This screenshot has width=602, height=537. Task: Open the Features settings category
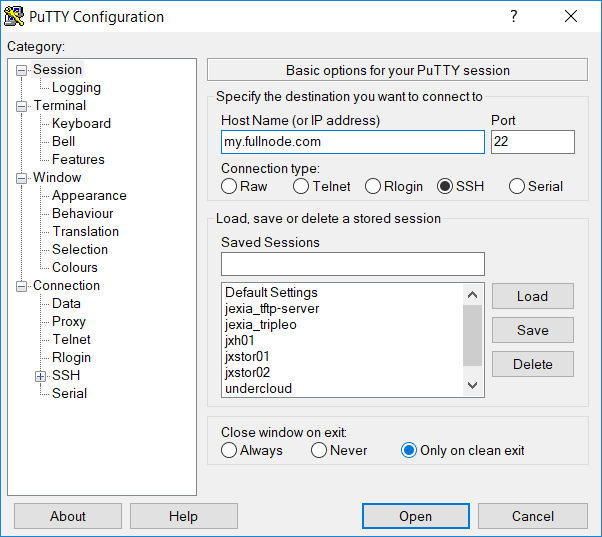point(78,160)
